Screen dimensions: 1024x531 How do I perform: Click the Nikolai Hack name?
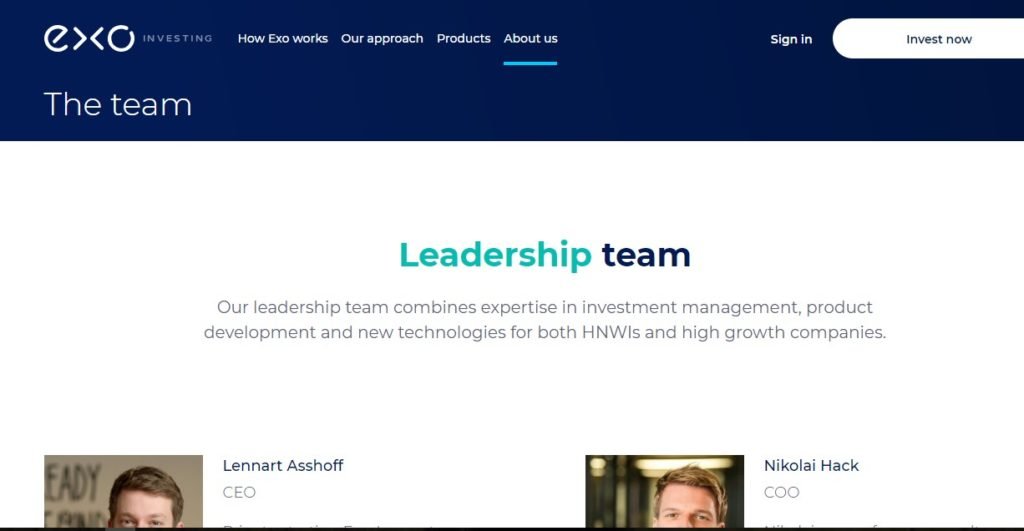click(x=812, y=466)
